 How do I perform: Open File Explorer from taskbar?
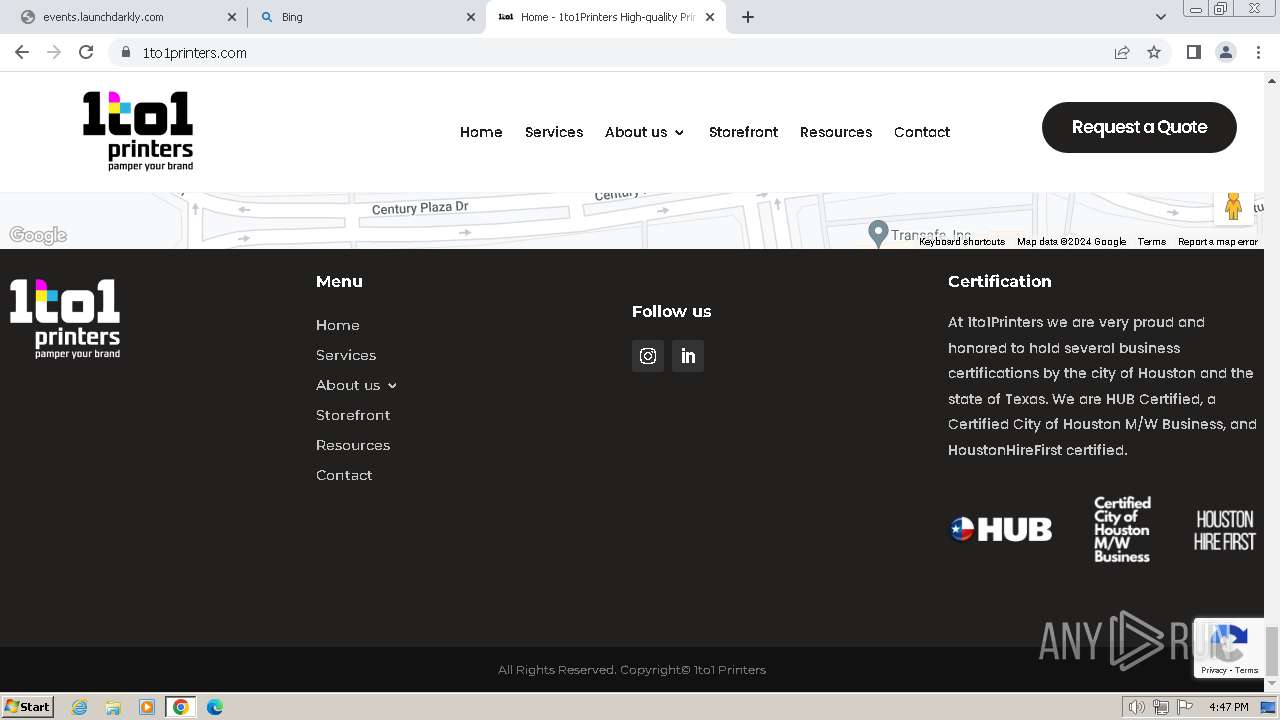(x=113, y=707)
